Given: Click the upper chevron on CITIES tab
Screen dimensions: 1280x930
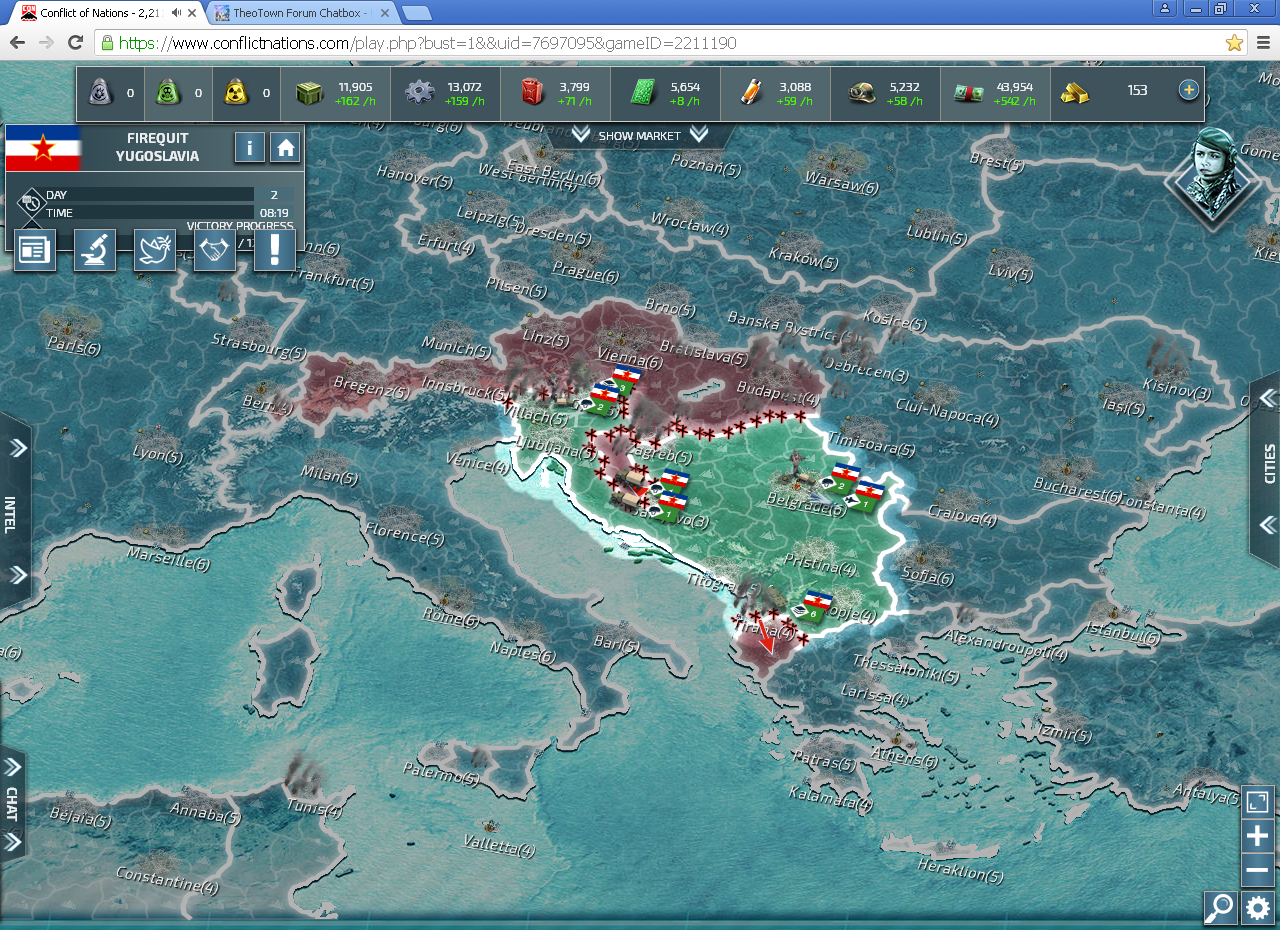Looking at the screenshot, I should click(1268, 398).
